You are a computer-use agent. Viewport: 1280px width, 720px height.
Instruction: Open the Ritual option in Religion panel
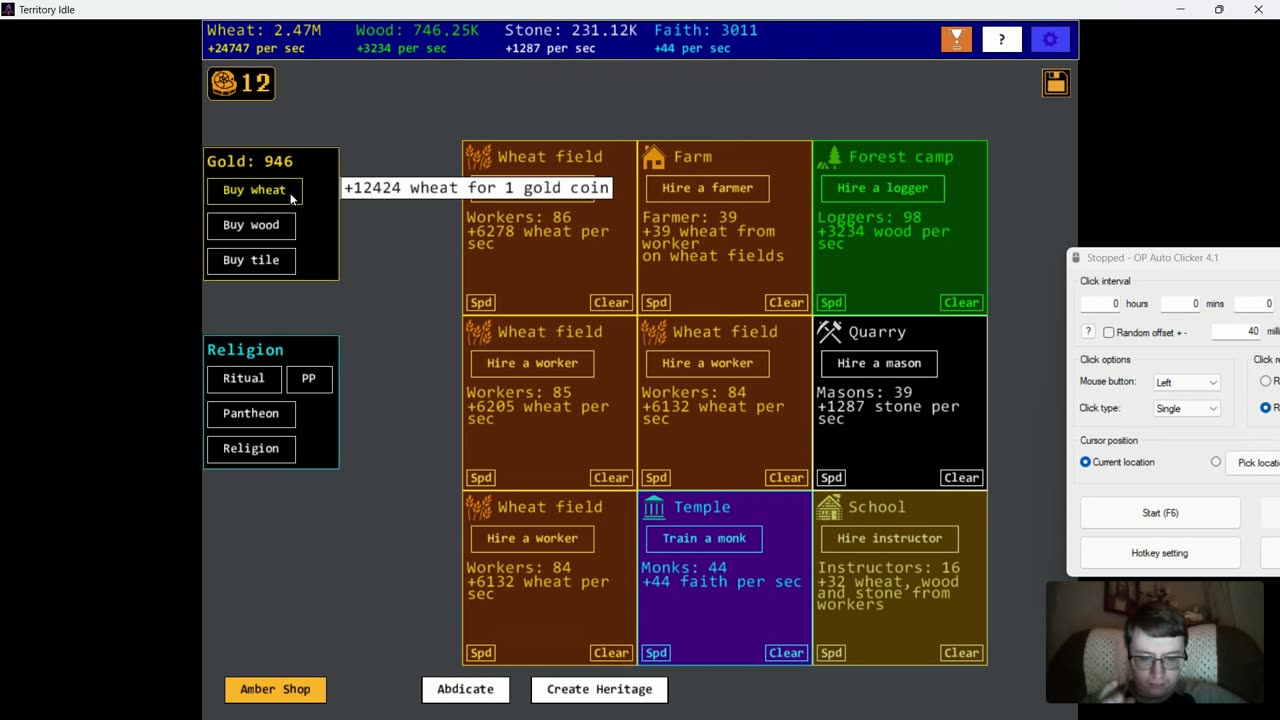click(244, 378)
